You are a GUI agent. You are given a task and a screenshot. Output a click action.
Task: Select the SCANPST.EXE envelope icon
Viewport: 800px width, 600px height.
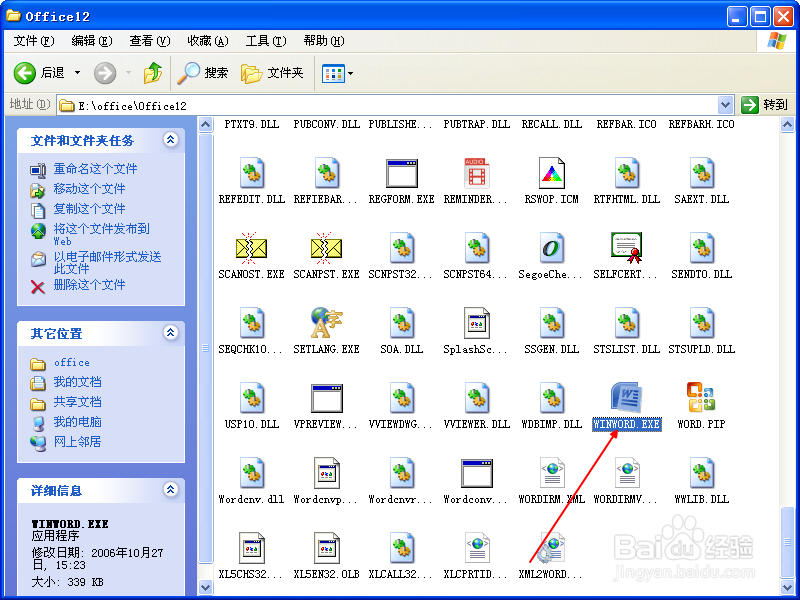tap(327, 247)
